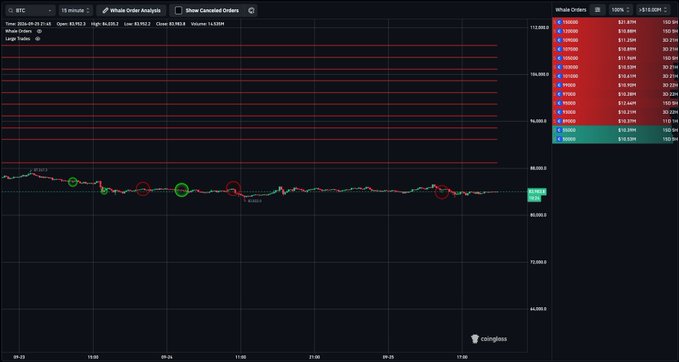679x362 pixels.
Task: Select the $10.61M order amount
Action: [626, 76]
